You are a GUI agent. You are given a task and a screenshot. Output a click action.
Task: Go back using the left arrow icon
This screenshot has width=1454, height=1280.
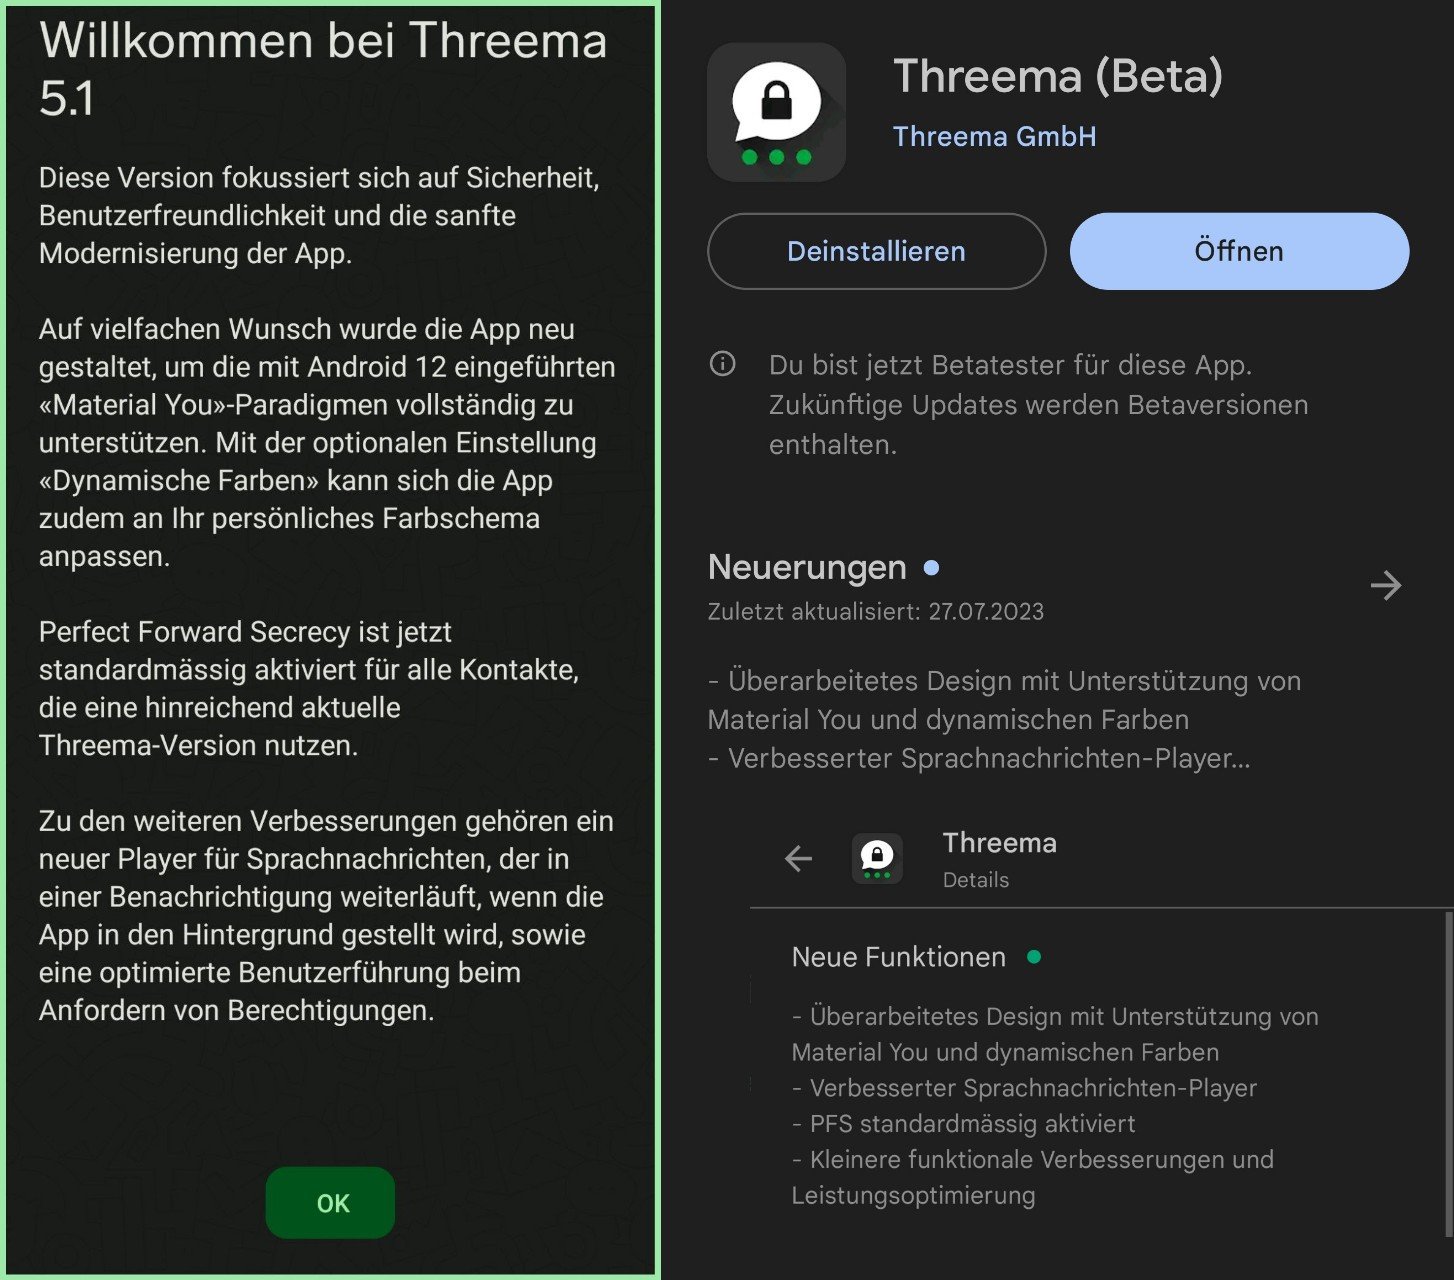coord(798,858)
